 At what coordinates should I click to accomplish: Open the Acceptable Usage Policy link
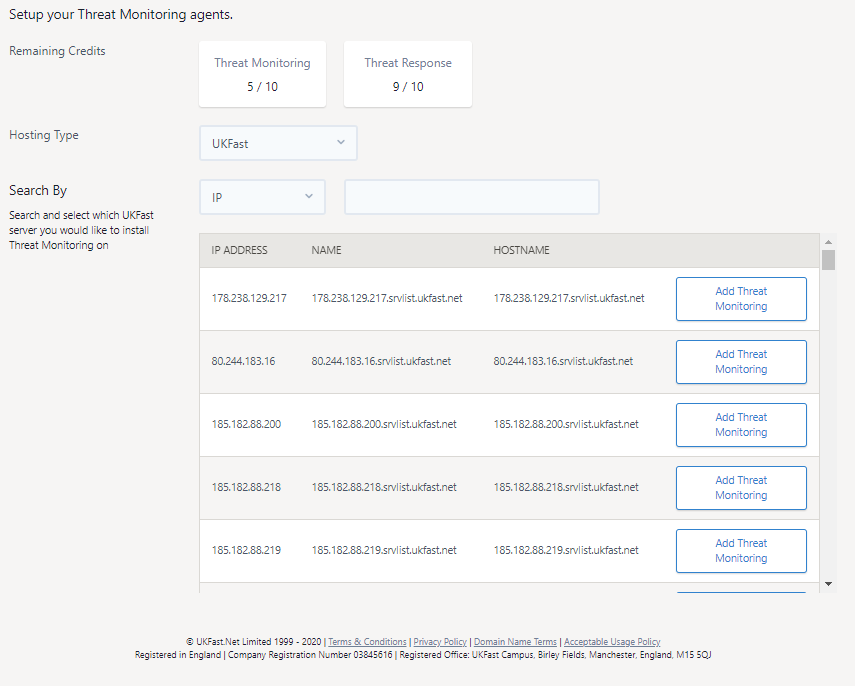pos(612,642)
